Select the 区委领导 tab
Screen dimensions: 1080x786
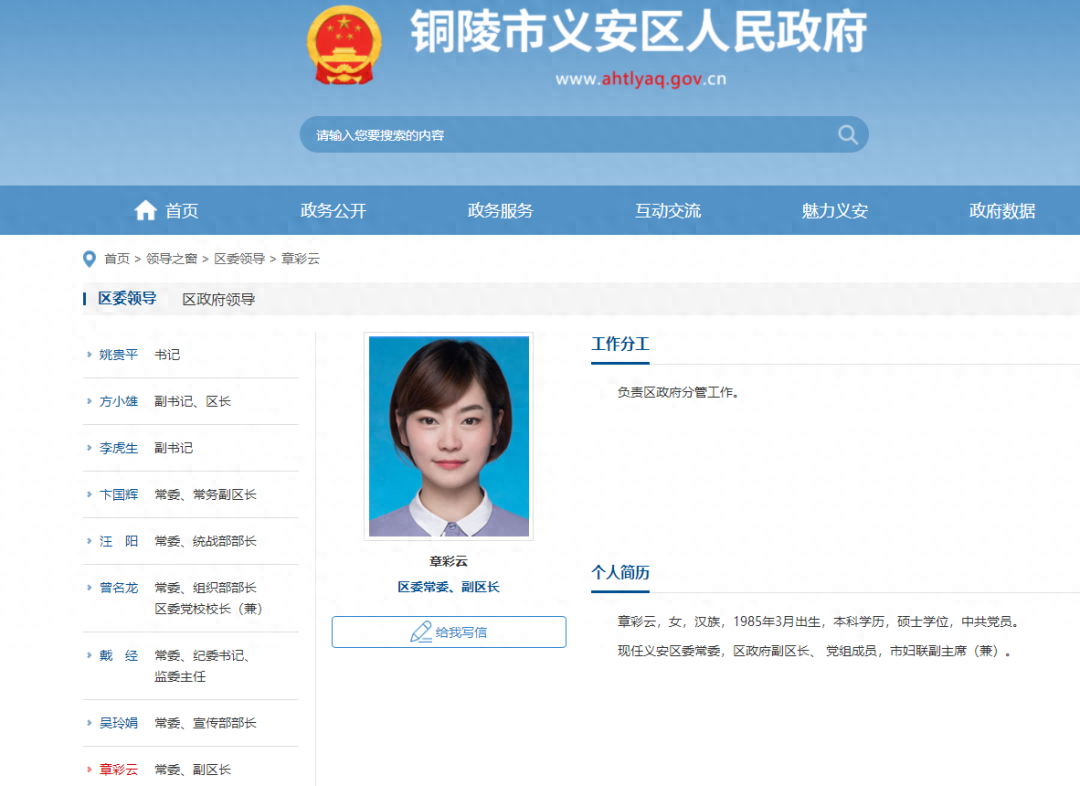[x=127, y=299]
